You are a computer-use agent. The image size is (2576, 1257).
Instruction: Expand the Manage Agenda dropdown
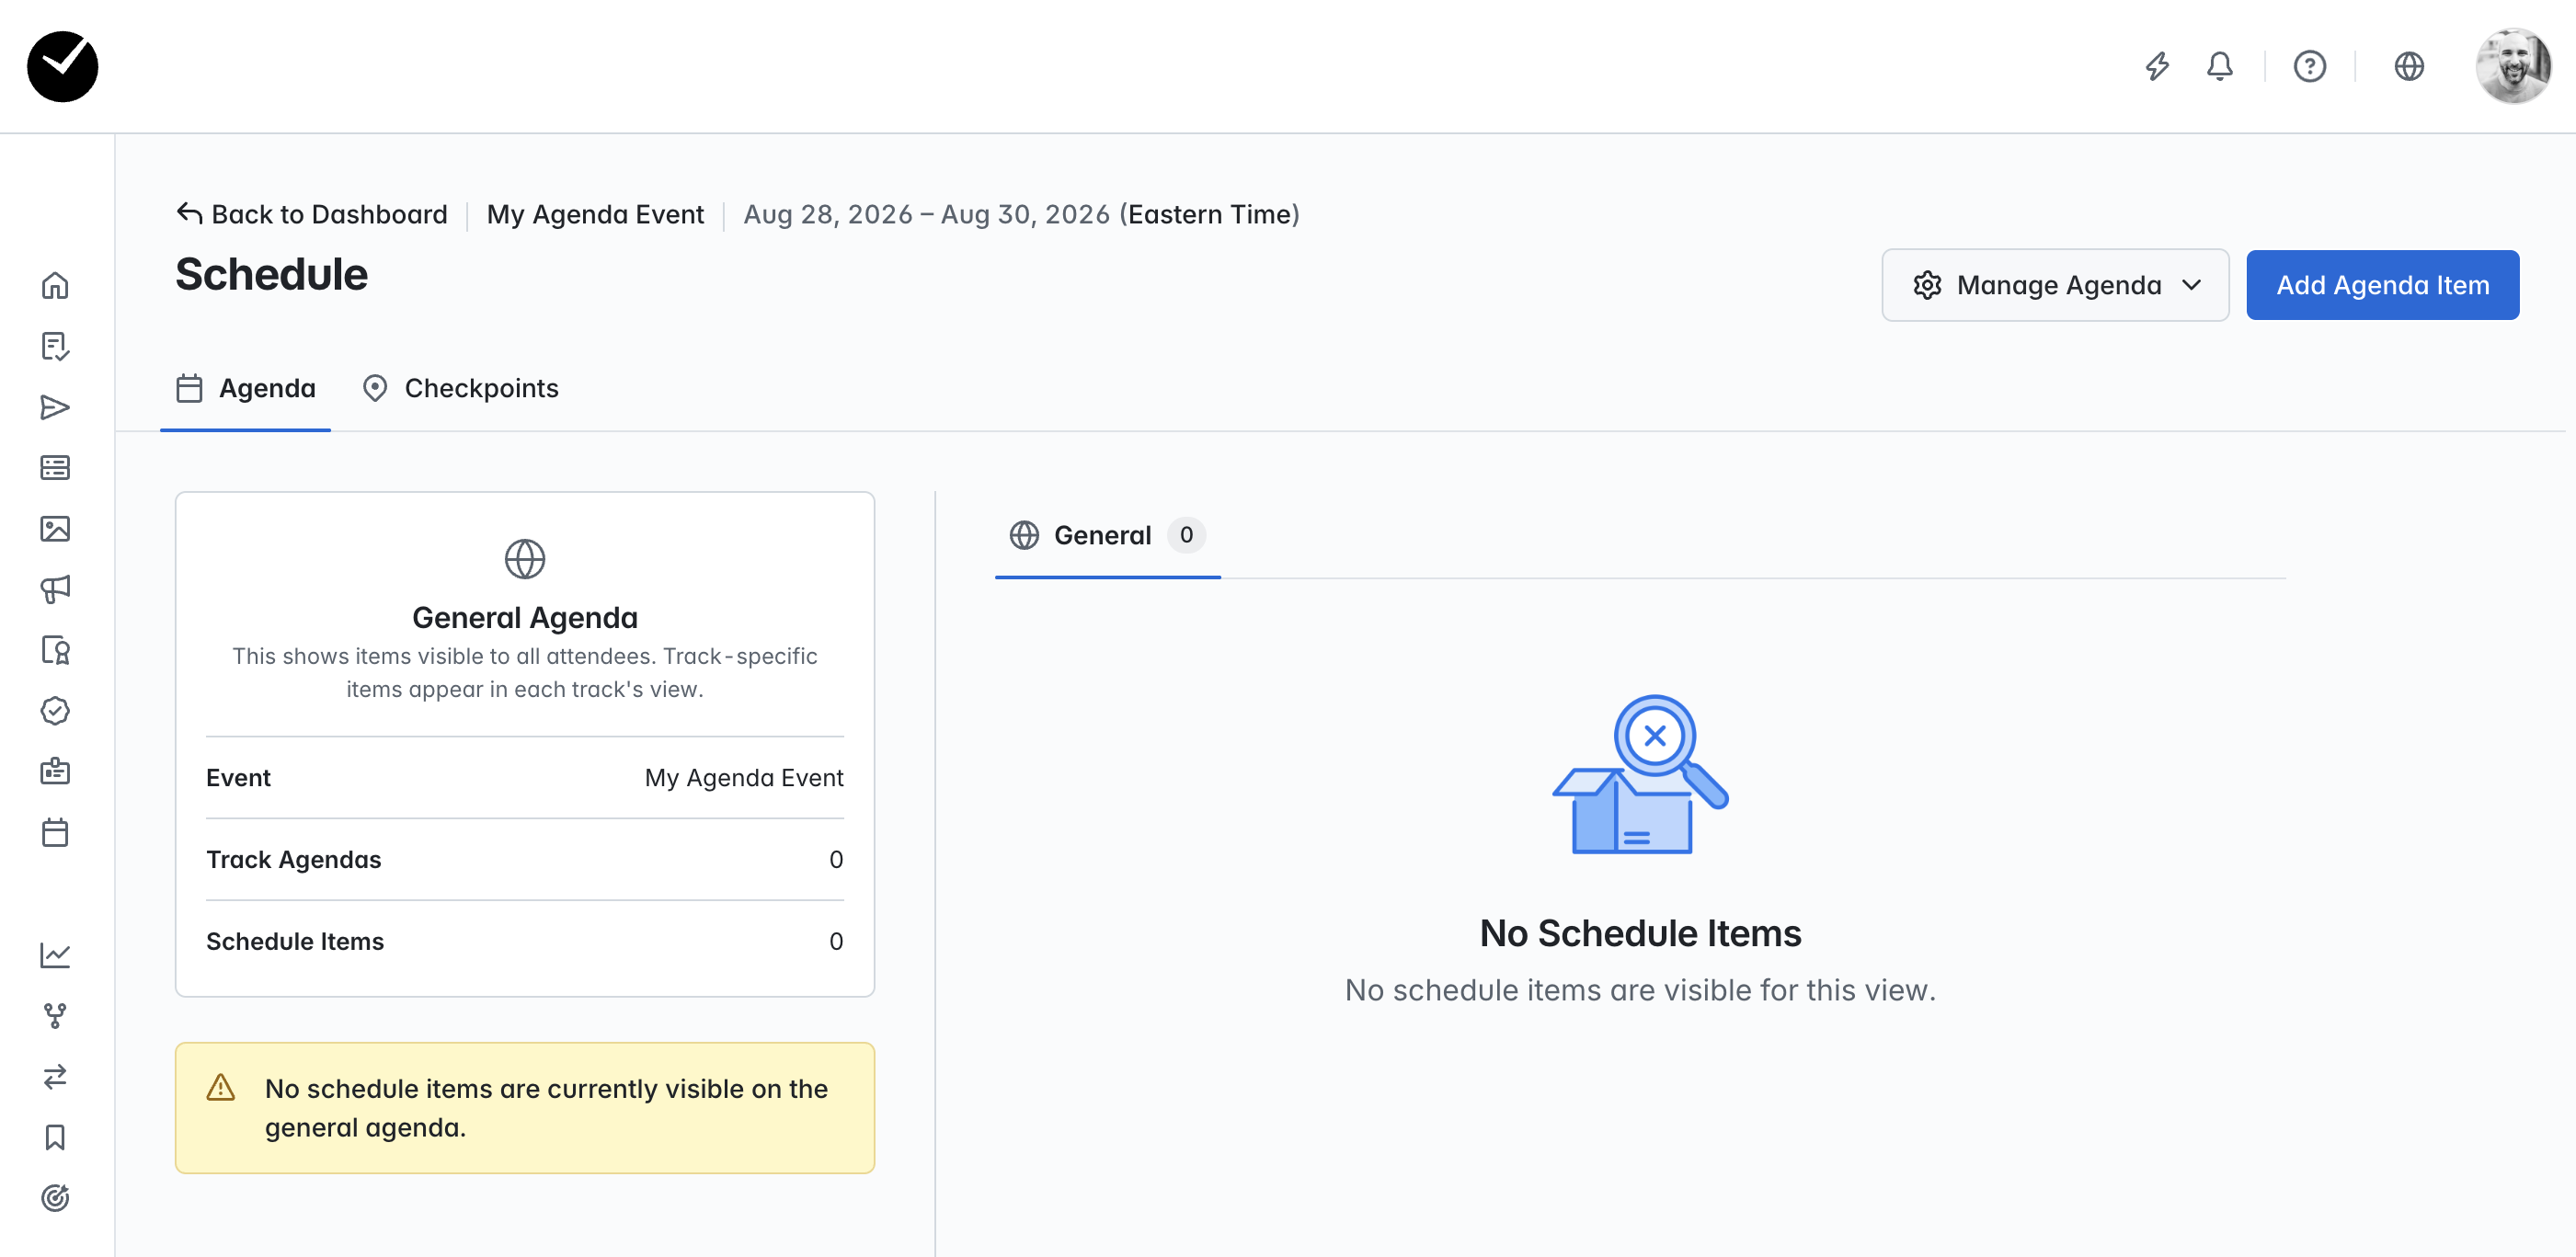2055,285
